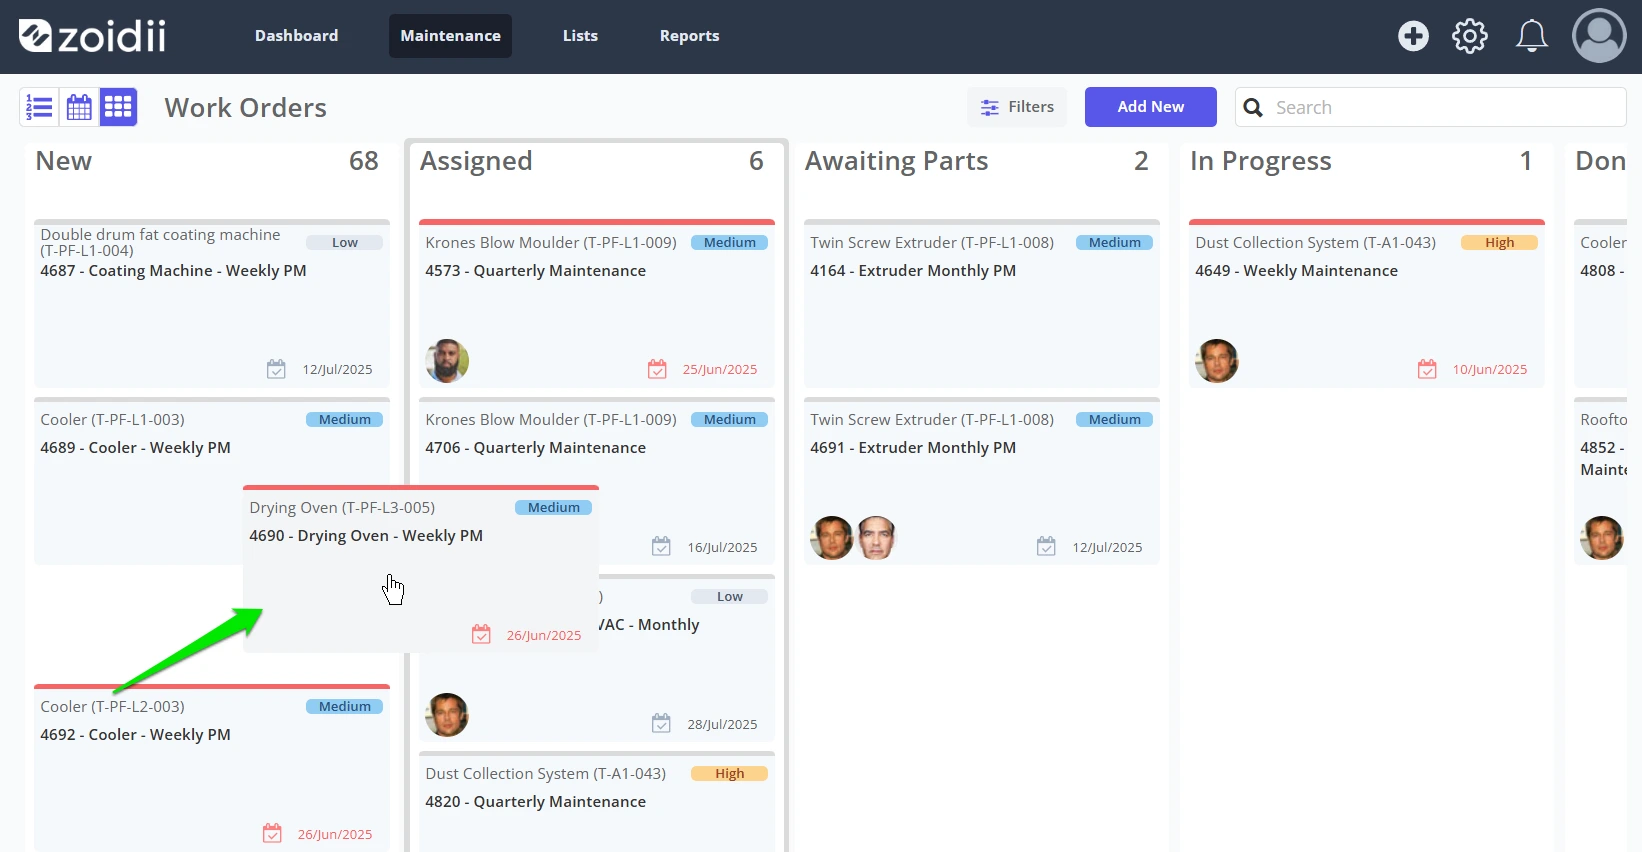The width and height of the screenshot is (1642, 852).
Task: Click the zoidii logo
Action: [92, 36]
